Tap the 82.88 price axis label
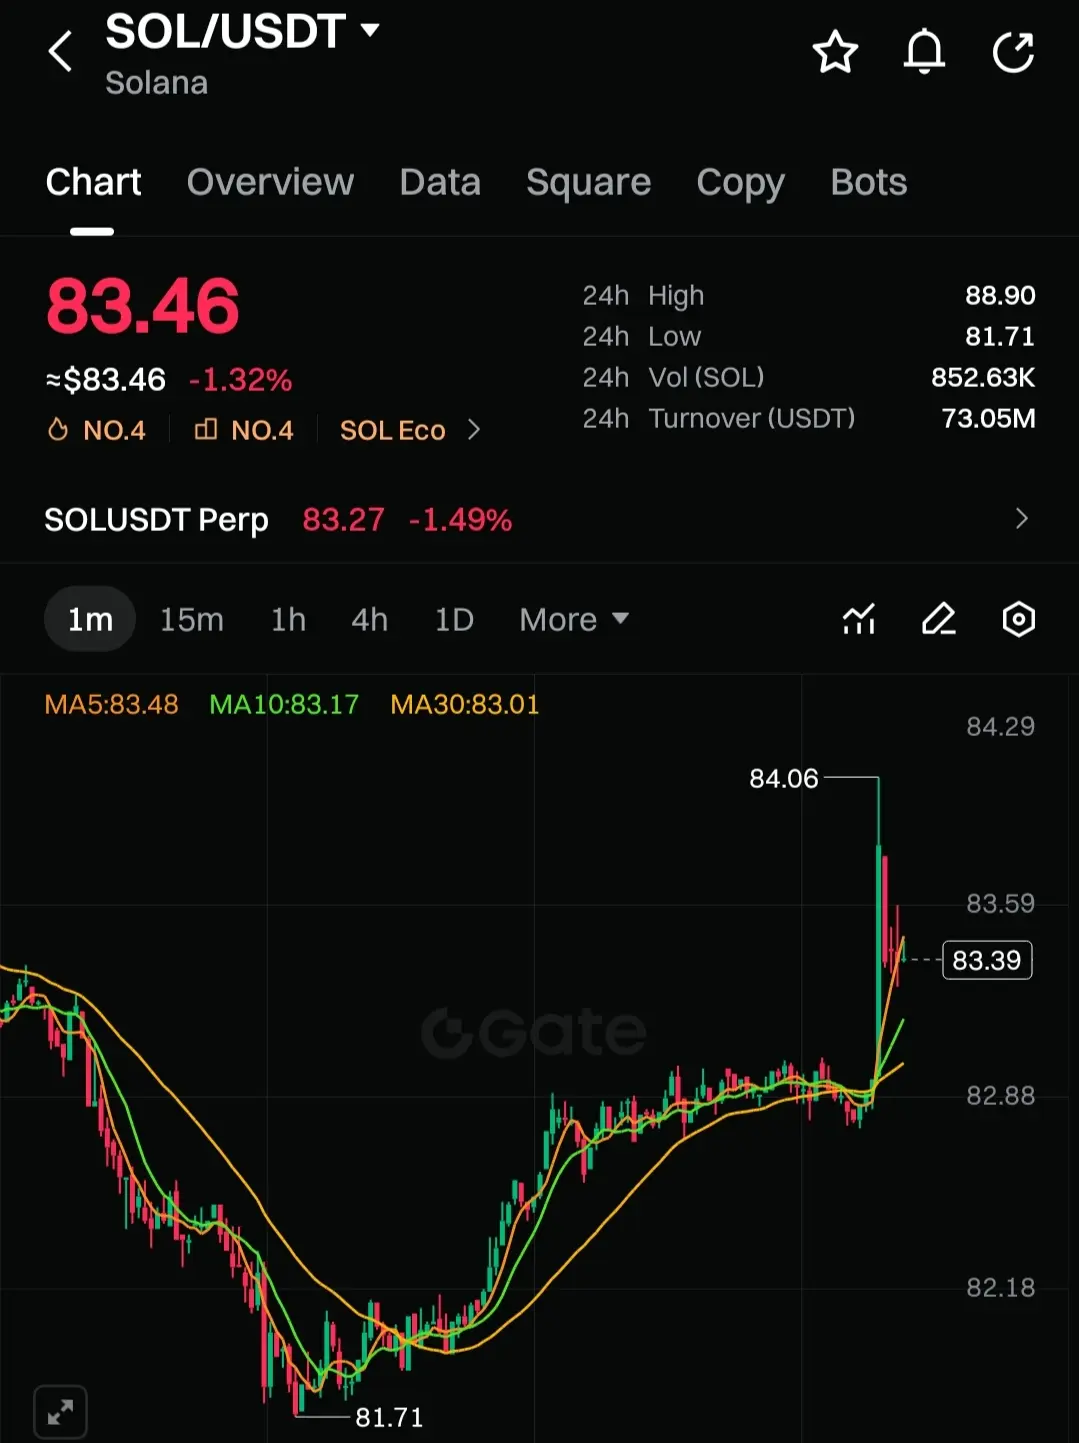This screenshot has width=1079, height=1443. click(1000, 1096)
